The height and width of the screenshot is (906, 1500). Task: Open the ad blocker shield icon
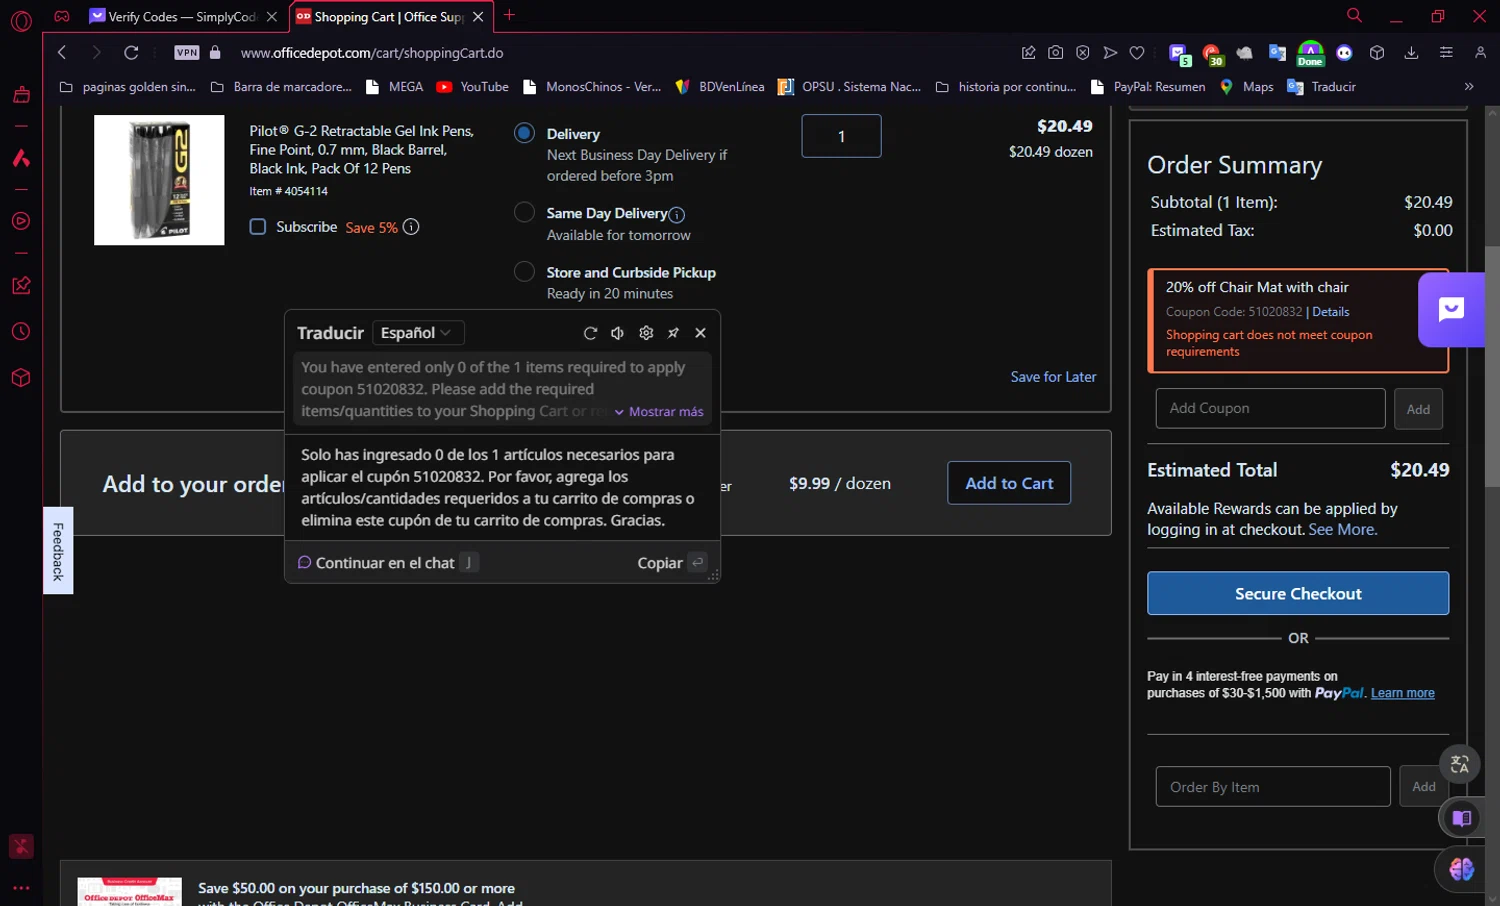1083,53
